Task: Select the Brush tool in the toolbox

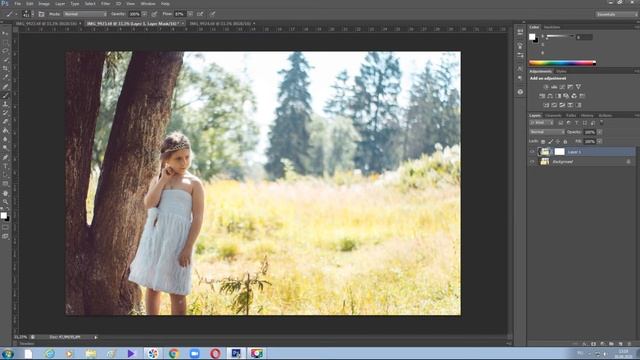Action: point(5,95)
